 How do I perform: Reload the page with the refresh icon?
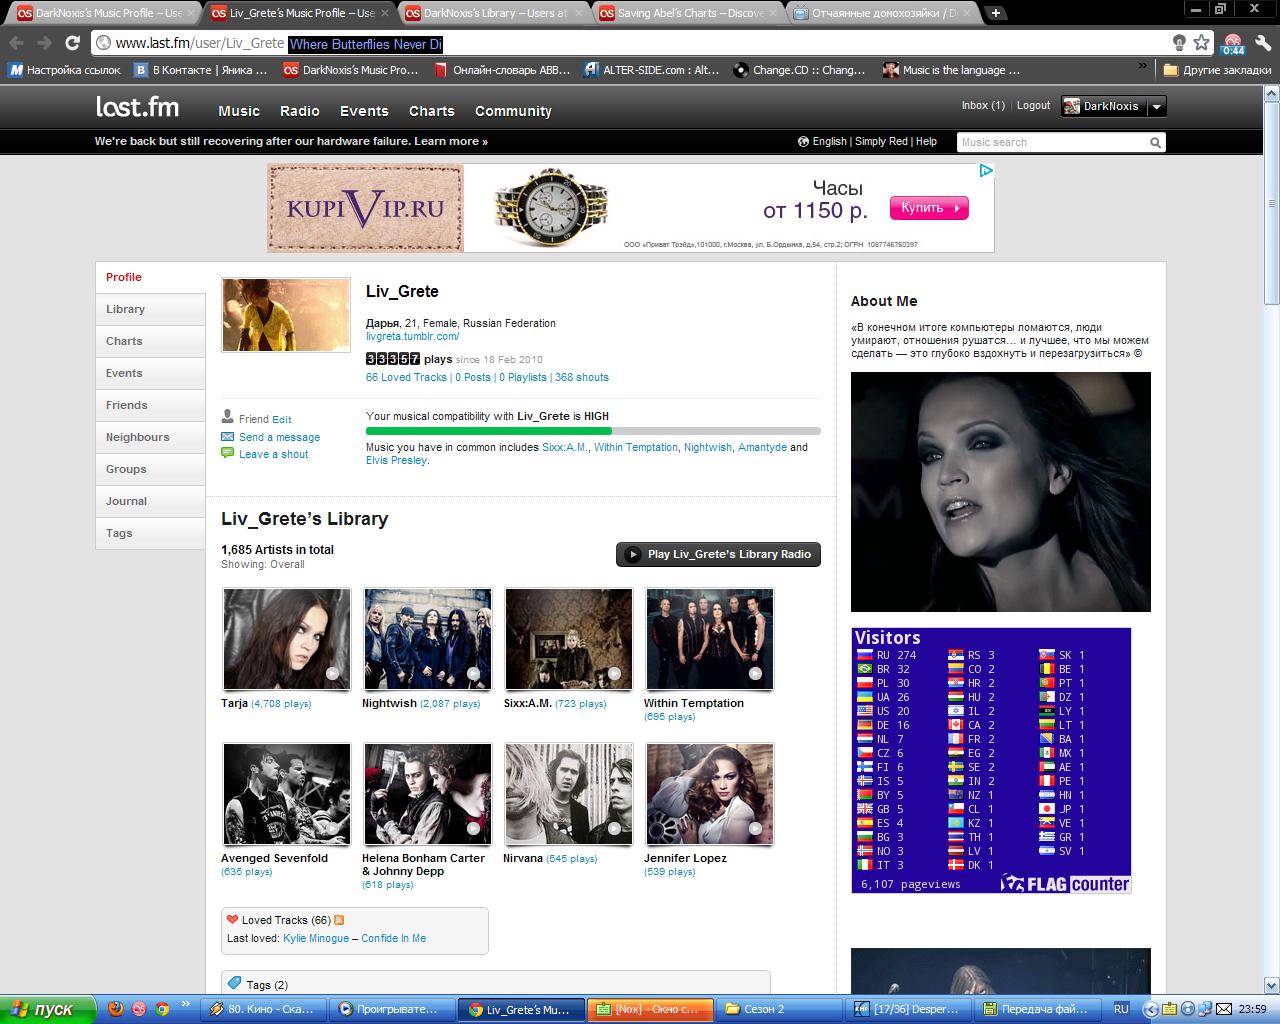point(72,43)
